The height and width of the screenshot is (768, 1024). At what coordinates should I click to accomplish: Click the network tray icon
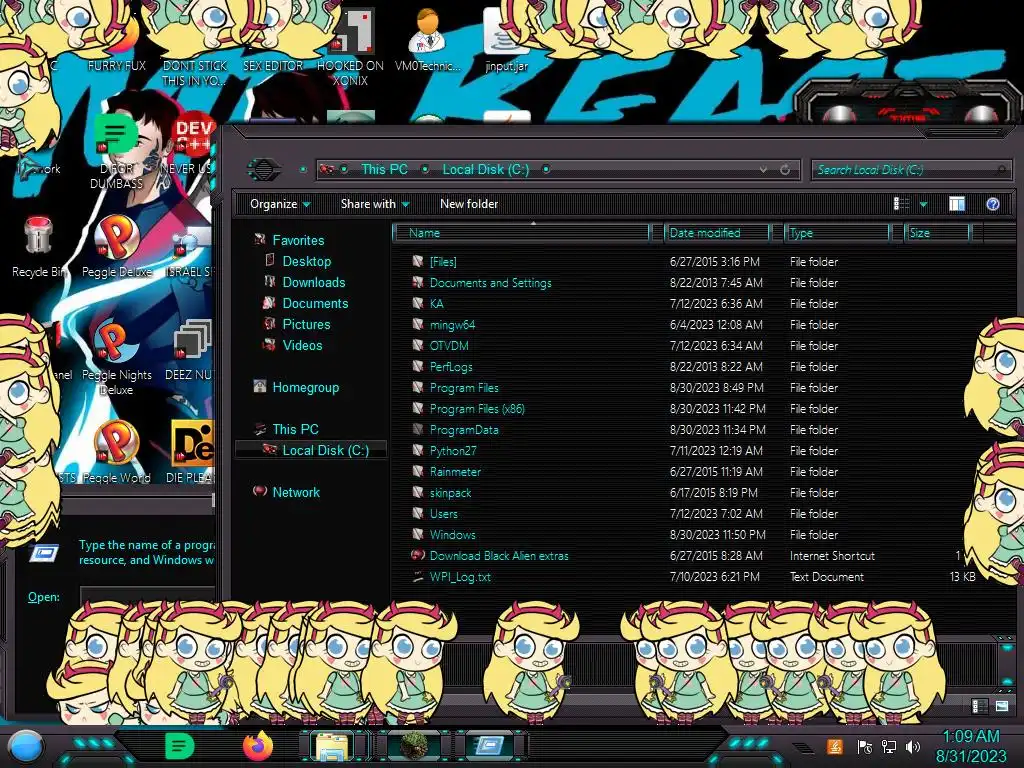(x=889, y=746)
